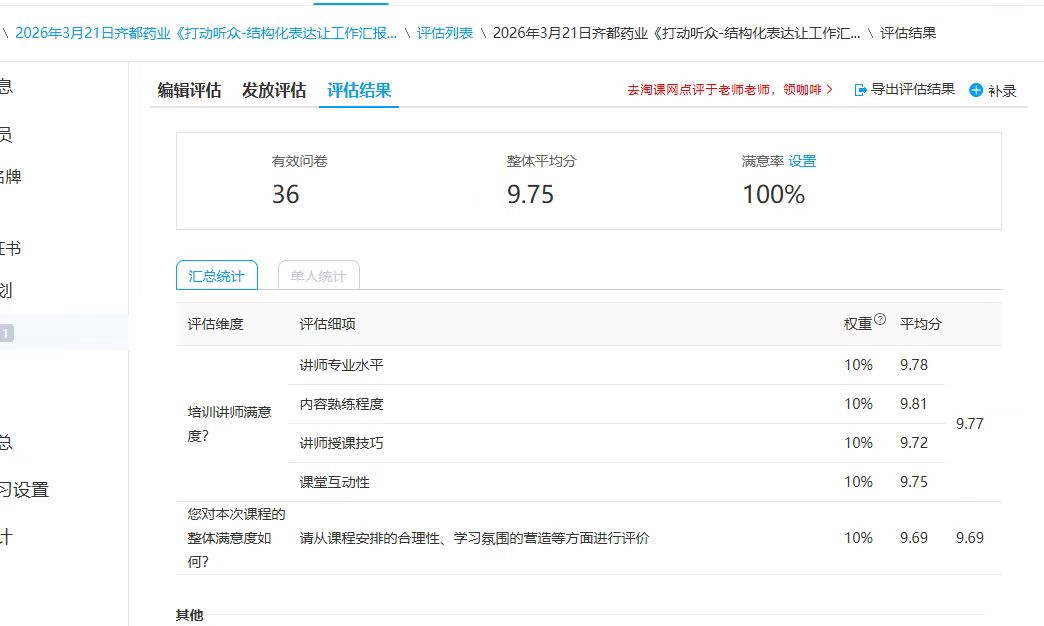Click the 有效问卷 count of 36
Screen dimensions: 1044x626
(286, 194)
